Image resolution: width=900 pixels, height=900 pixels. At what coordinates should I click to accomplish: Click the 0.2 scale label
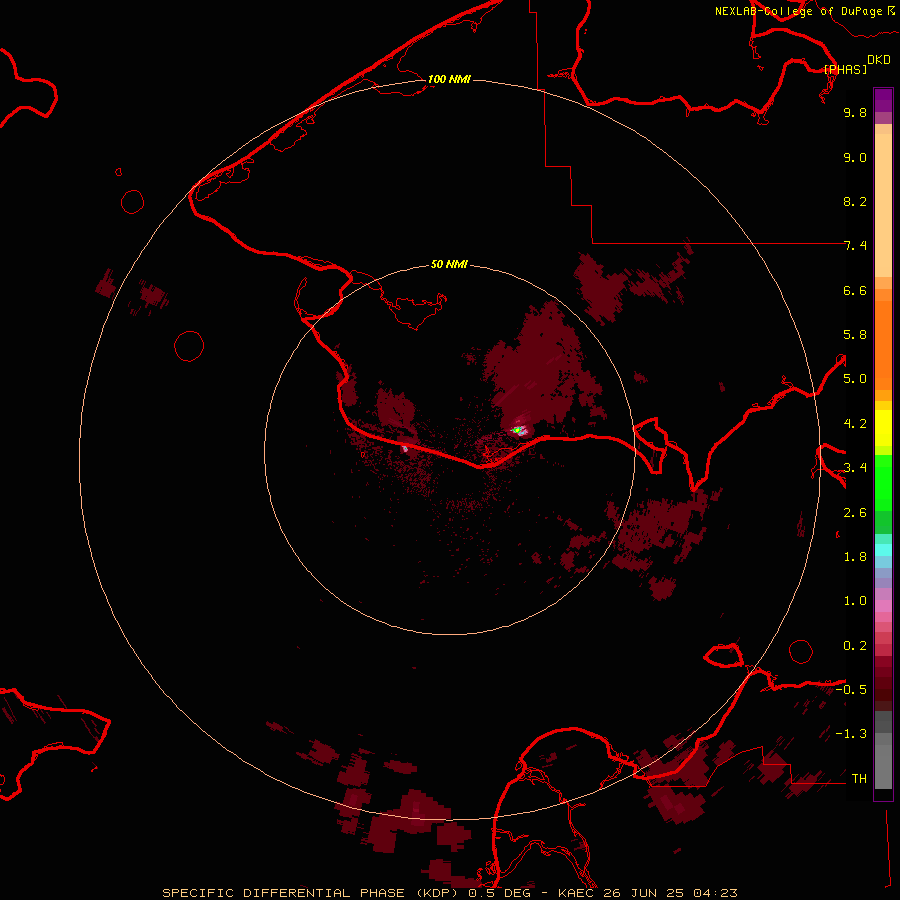[x=855, y=646]
